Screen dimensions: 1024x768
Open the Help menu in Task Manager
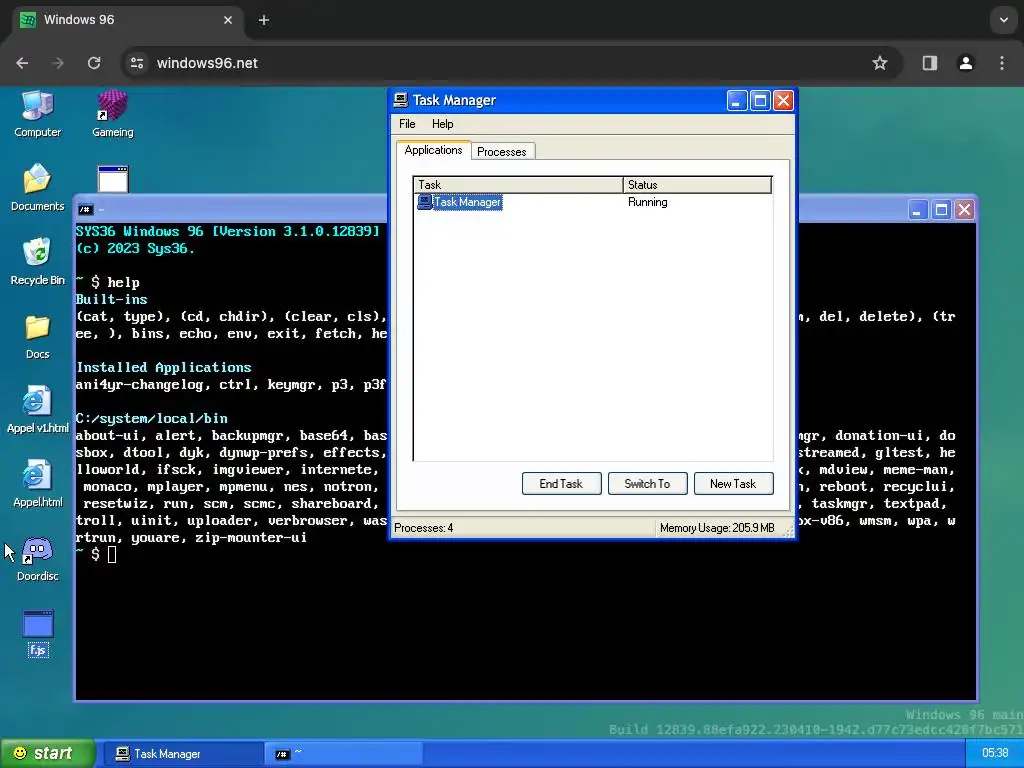pyautogui.click(x=442, y=124)
